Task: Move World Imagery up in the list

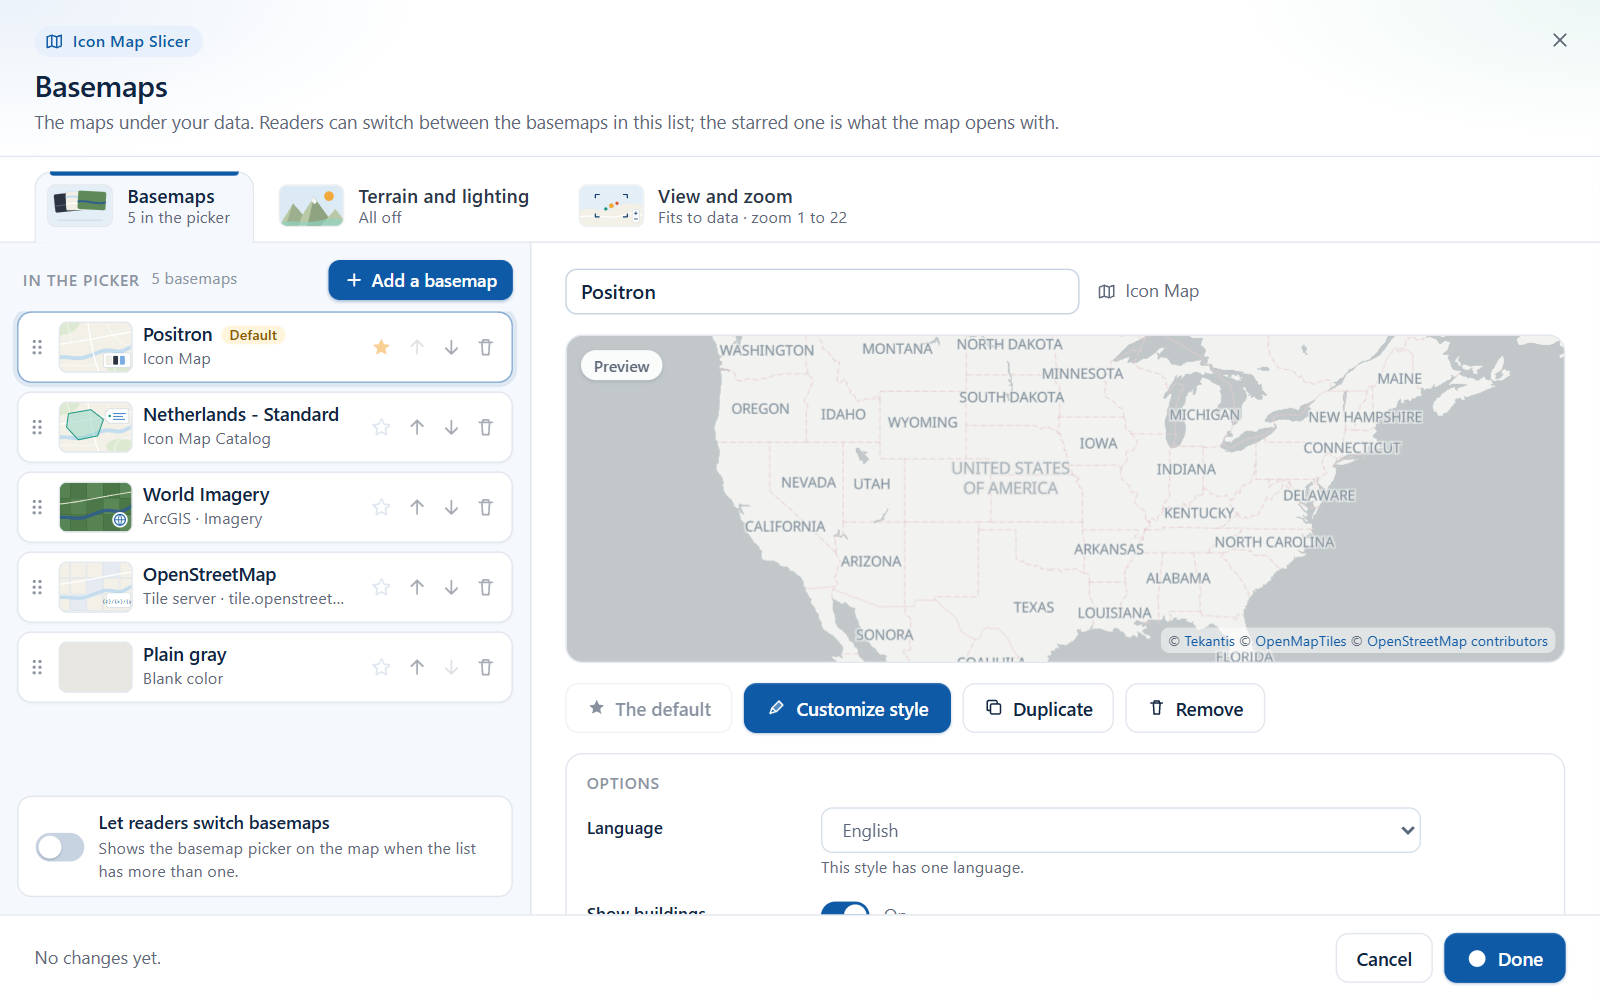Action: tap(417, 507)
